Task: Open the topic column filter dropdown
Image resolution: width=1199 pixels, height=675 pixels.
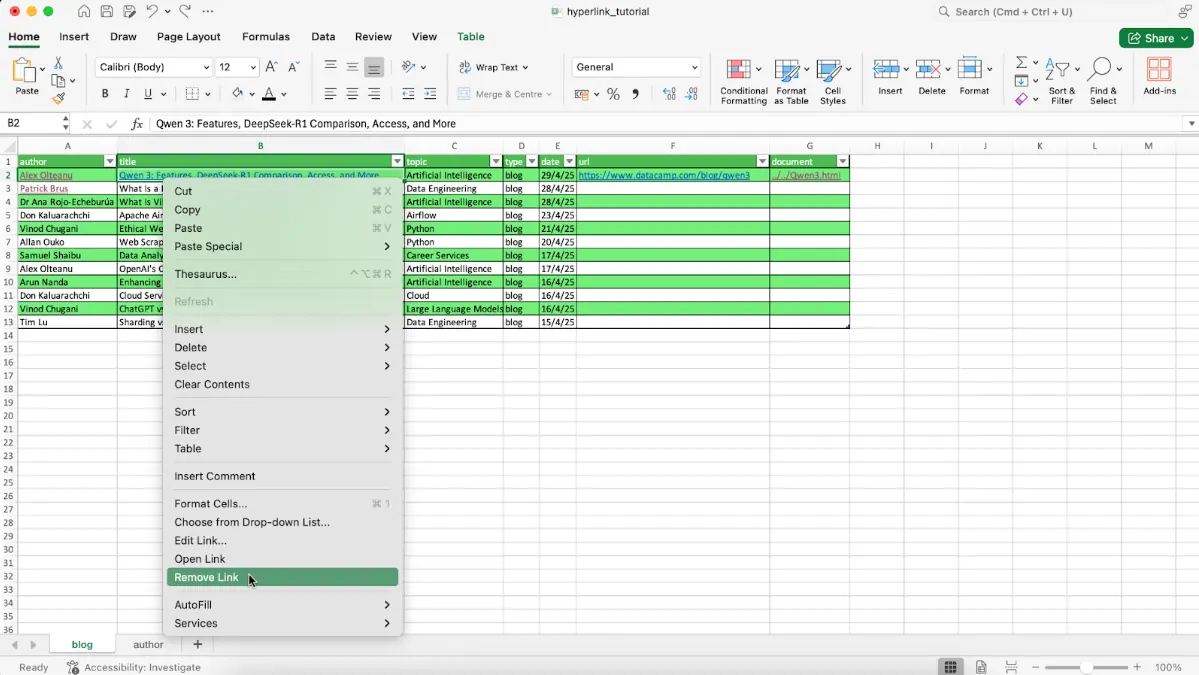Action: coord(495,161)
